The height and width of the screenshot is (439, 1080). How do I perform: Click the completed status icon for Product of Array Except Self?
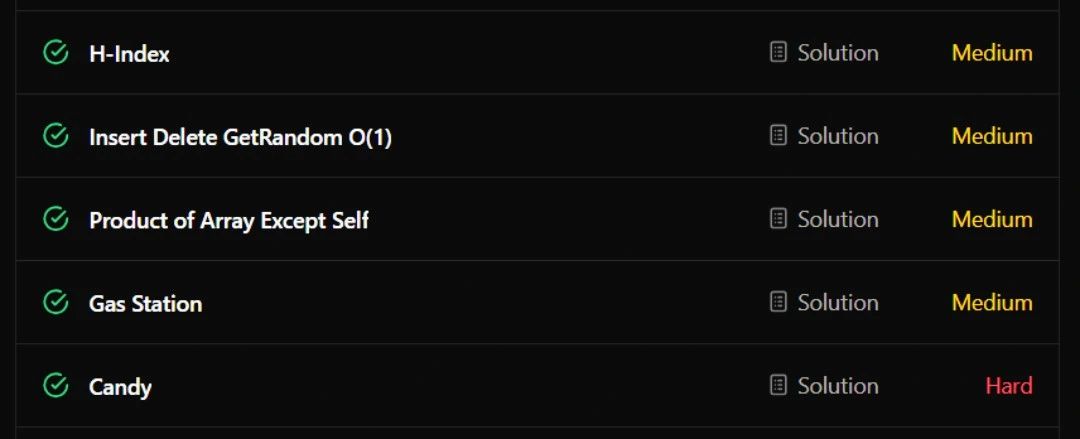tap(56, 219)
